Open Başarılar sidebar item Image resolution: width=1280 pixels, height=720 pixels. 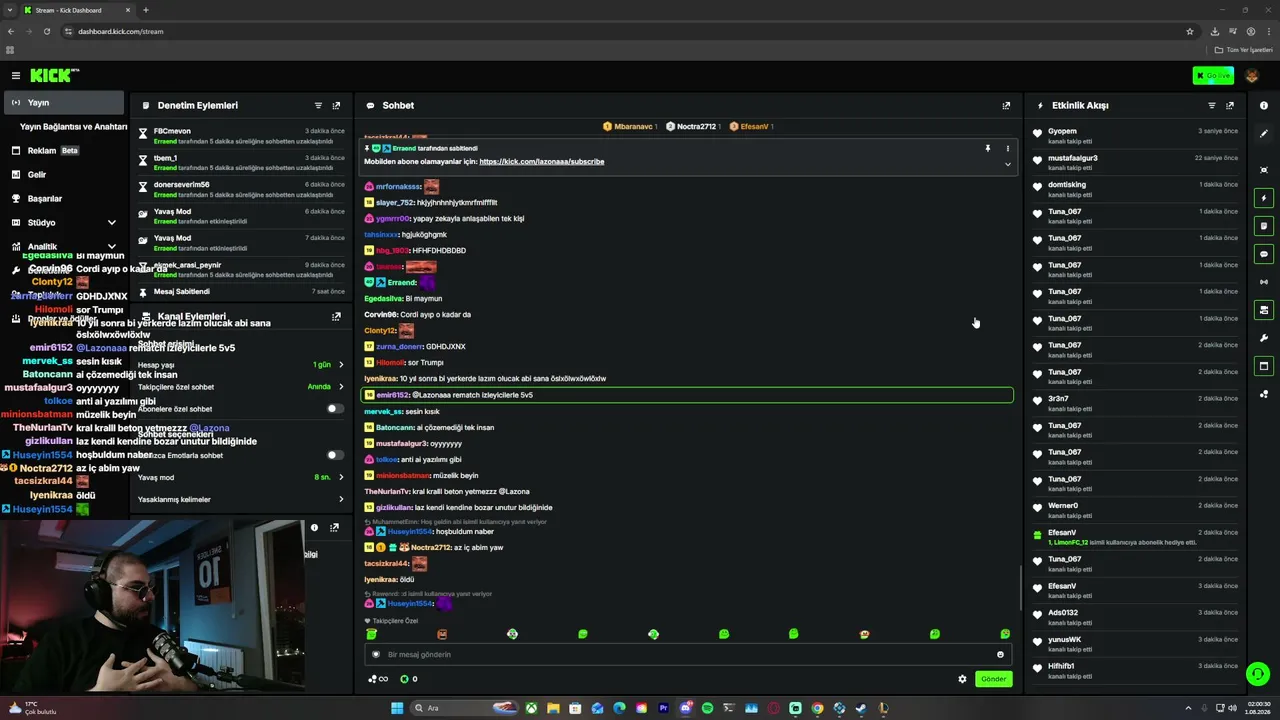64,199
